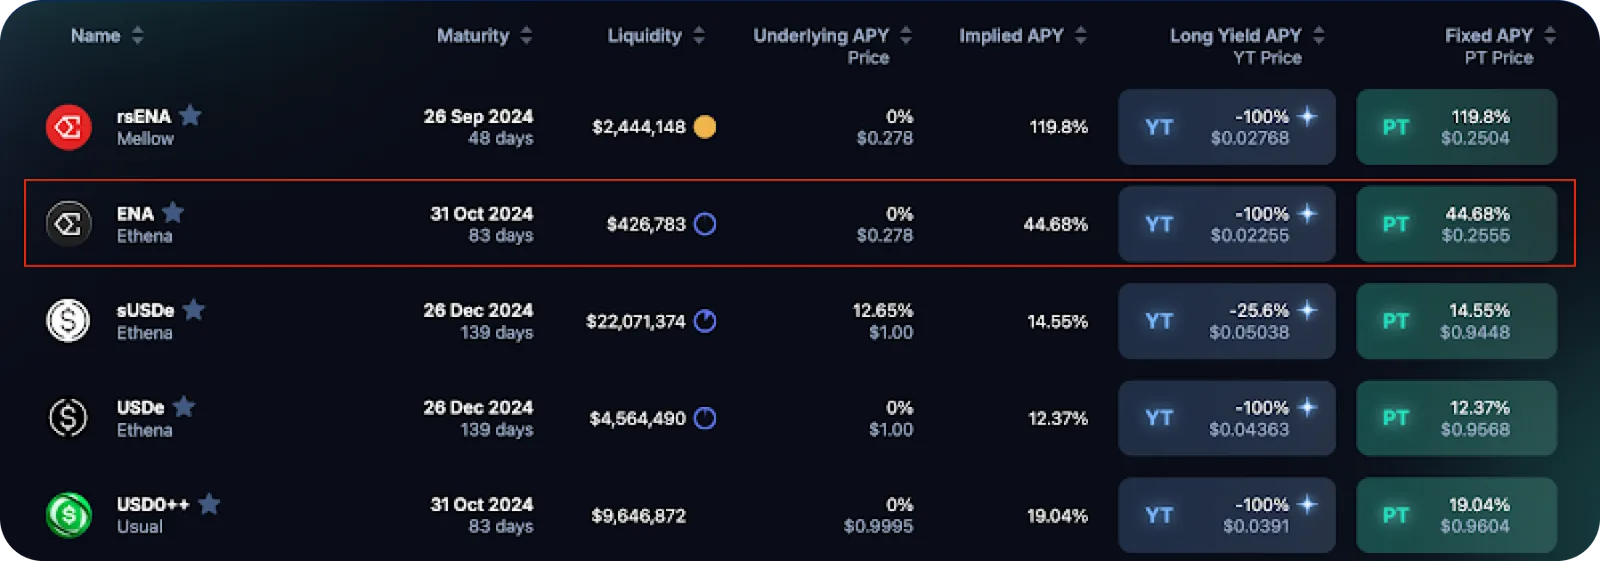Click the Long Yield APY column header
Viewport: 1600px width, 561px height.
[1236, 36]
